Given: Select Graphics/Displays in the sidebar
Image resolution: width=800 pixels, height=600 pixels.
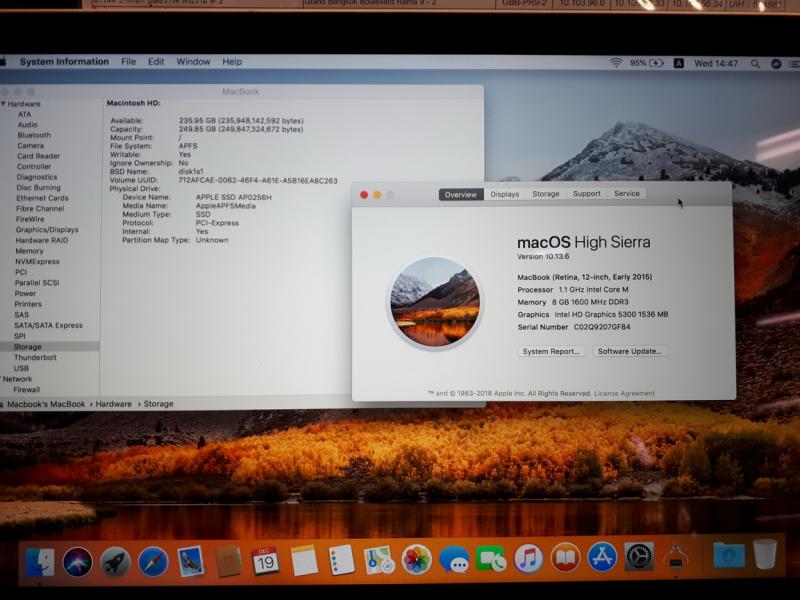Looking at the screenshot, I should coord(47,230).
